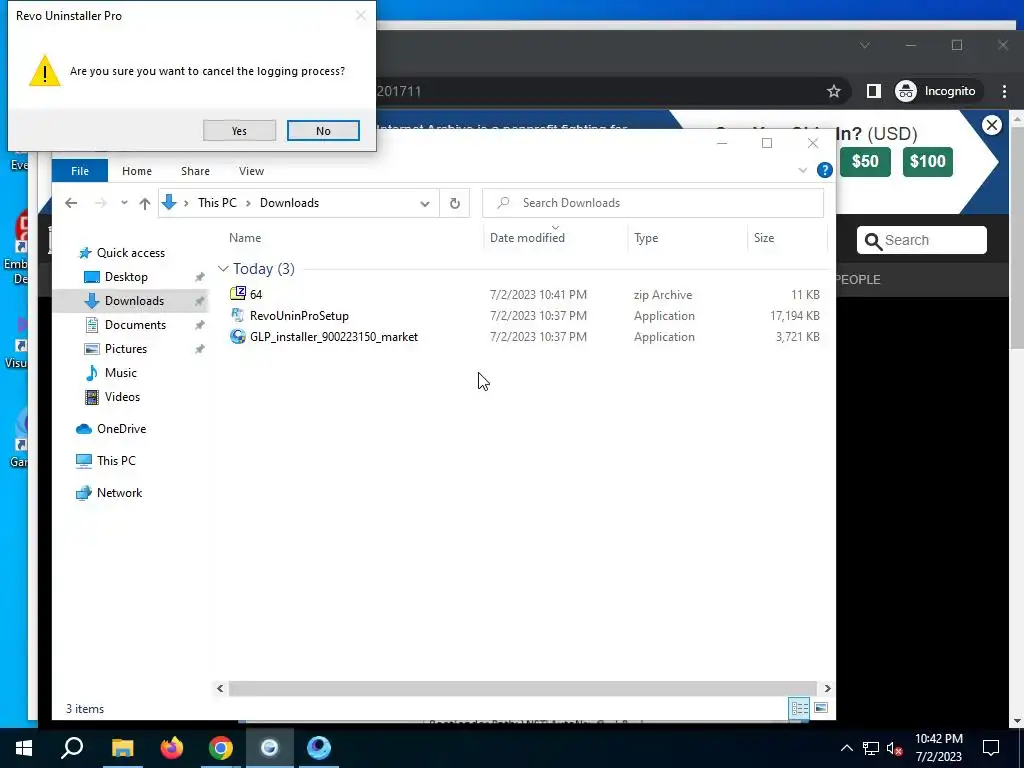The height and width of the screenshot is (768, 1024).
Task: Expand address bar history dropdown
Action: (424, 204)
